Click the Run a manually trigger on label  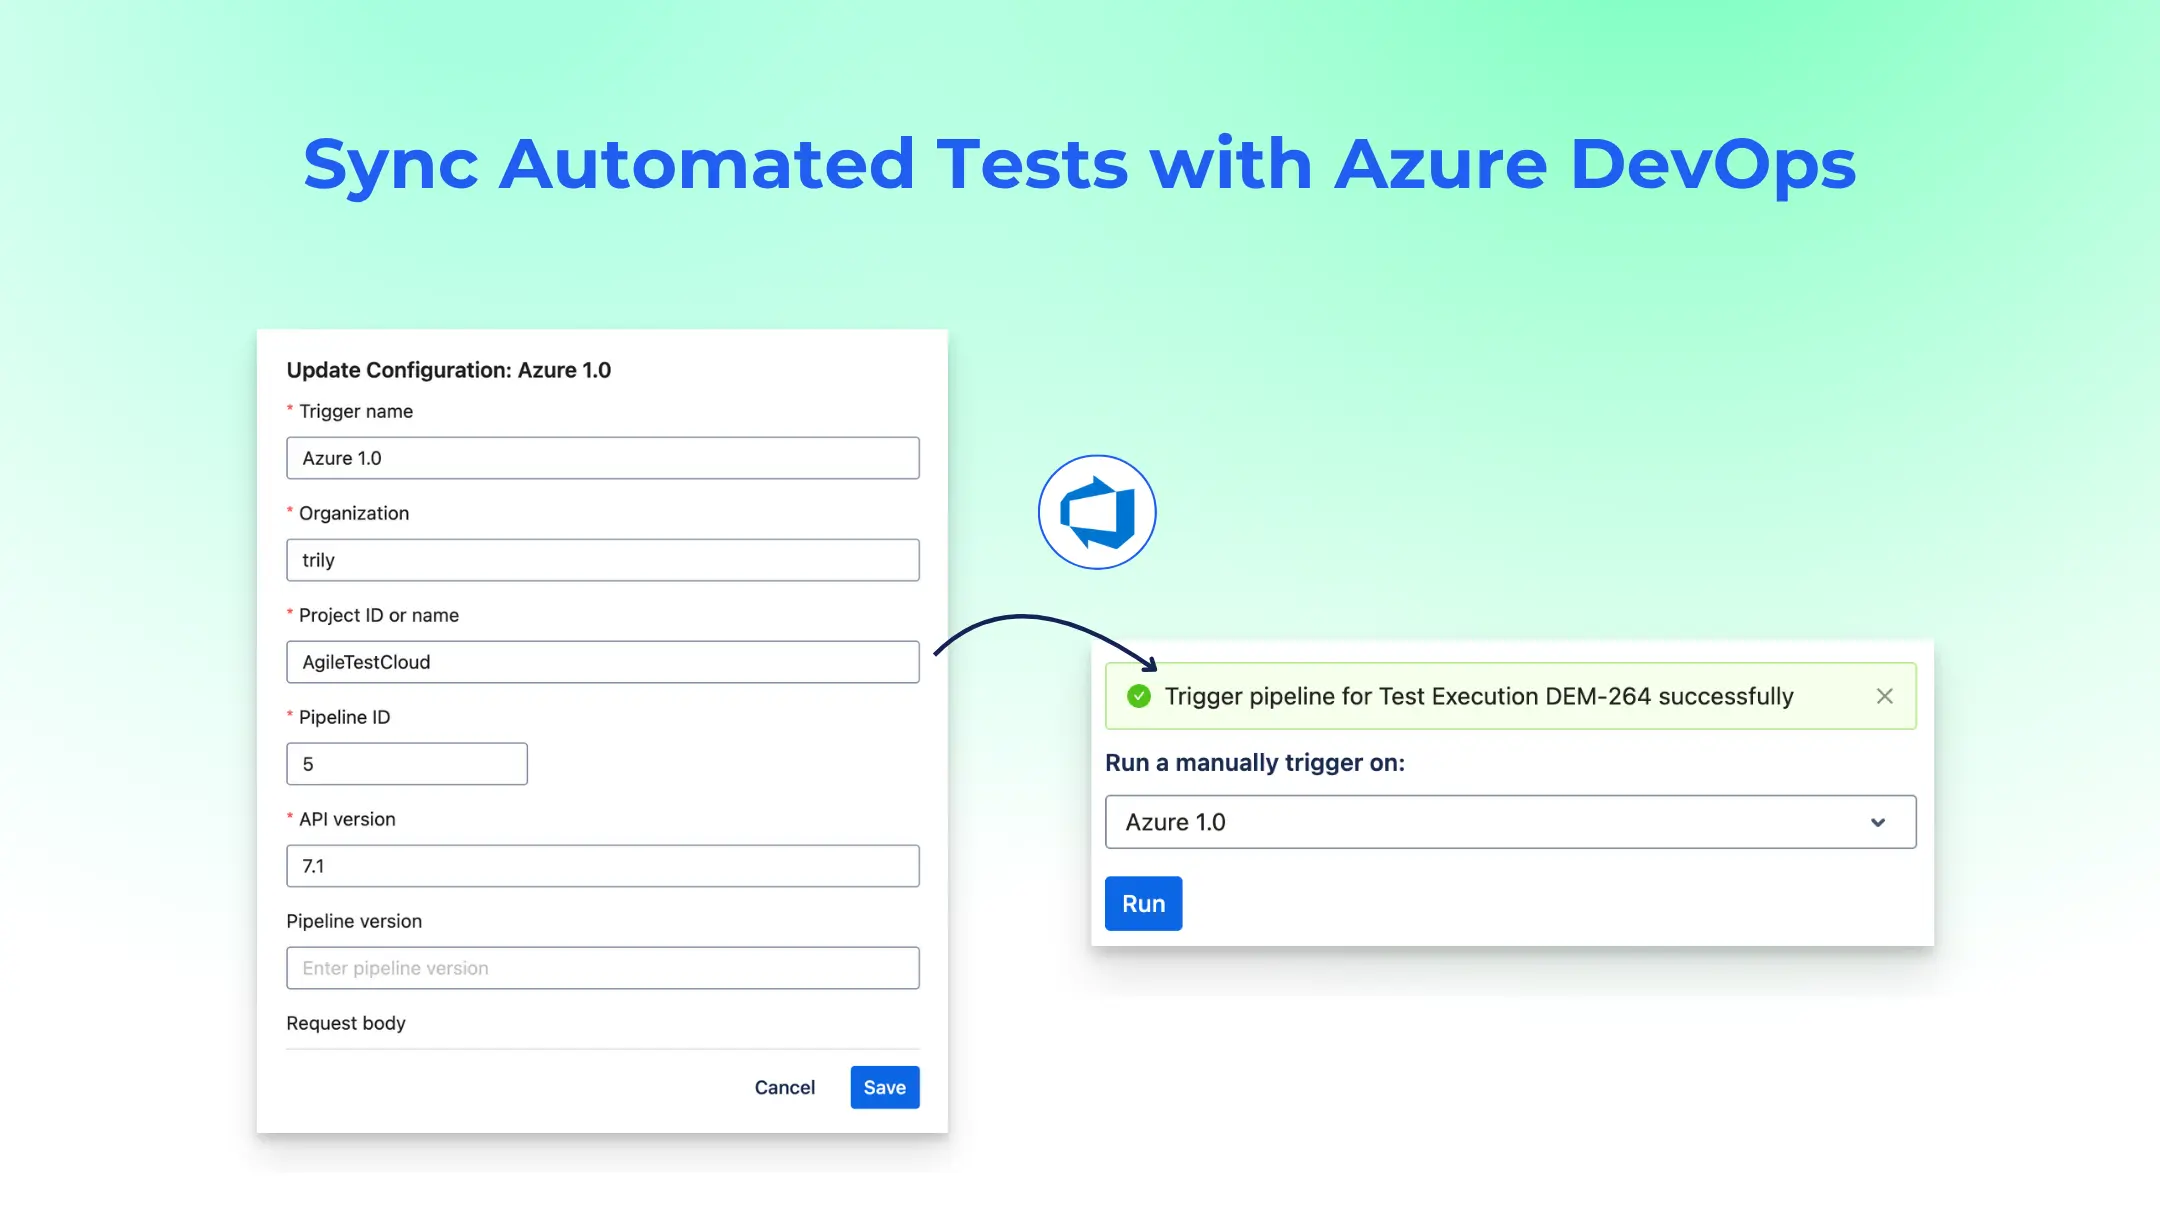pyautogui.click(x=1255, y=763)
